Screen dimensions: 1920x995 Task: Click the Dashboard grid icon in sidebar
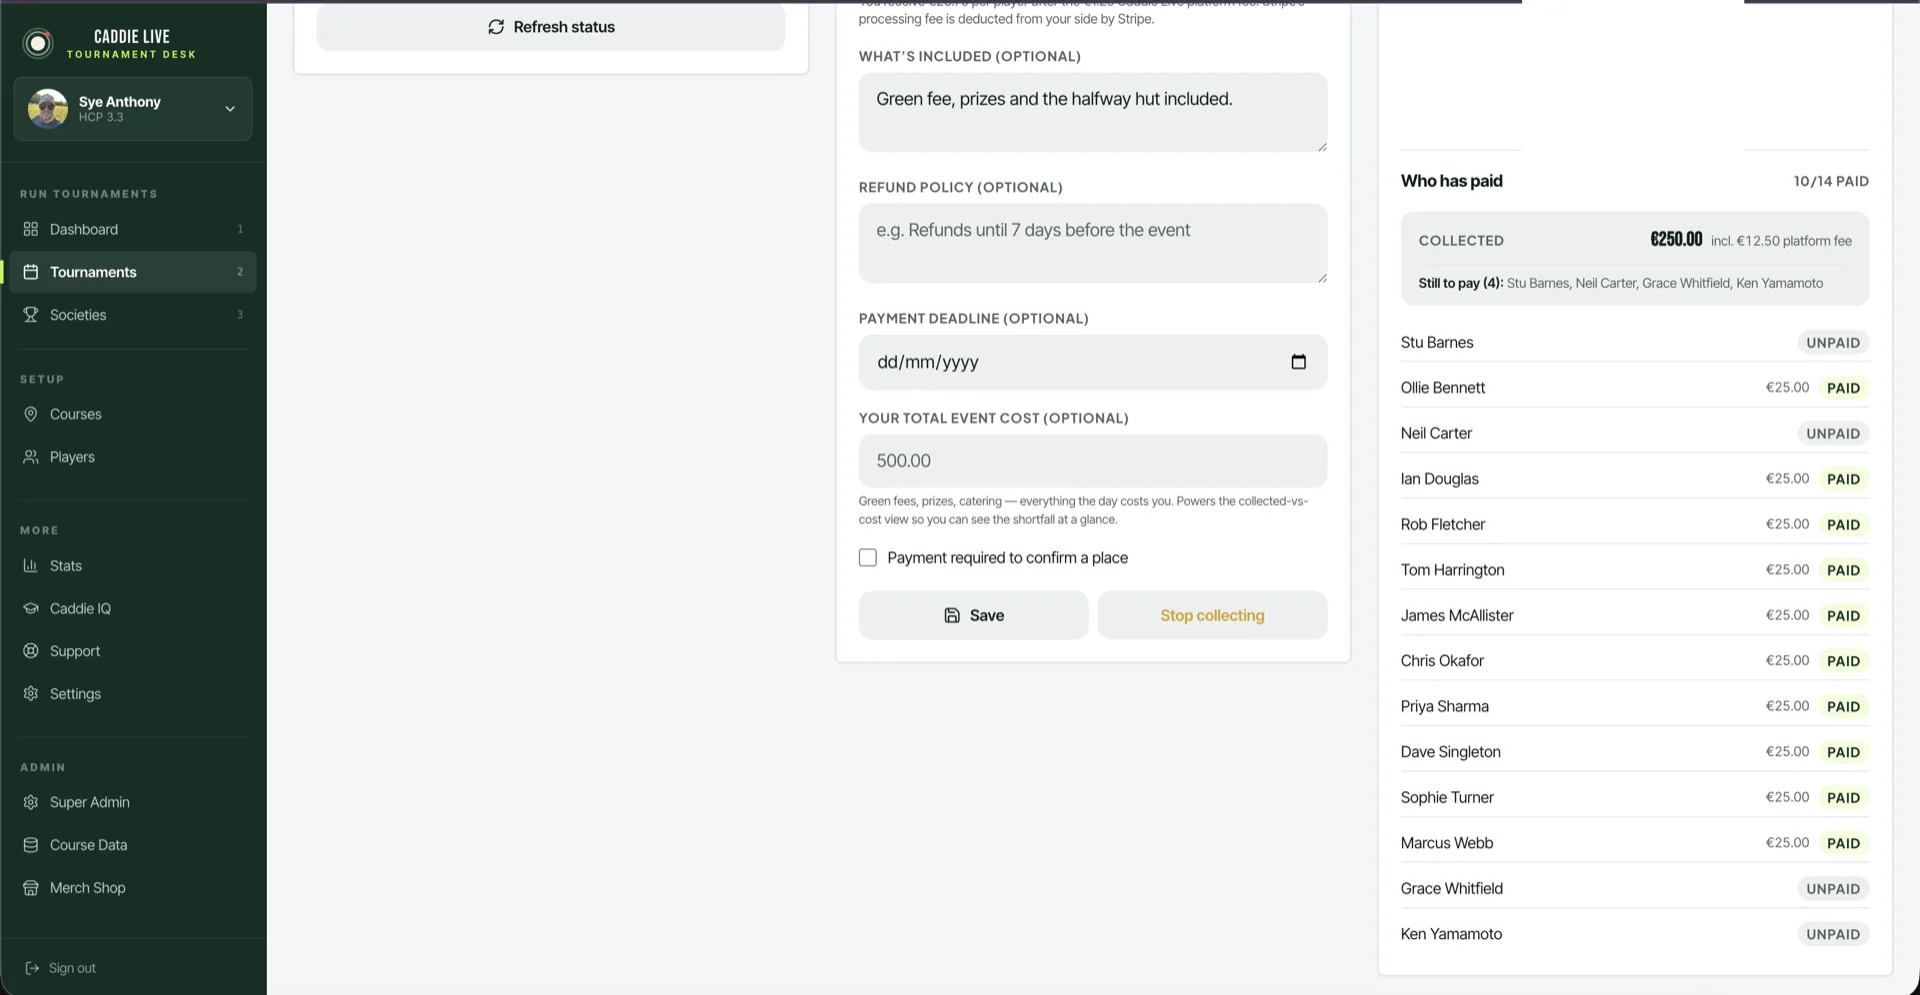(x=31, y=229)
